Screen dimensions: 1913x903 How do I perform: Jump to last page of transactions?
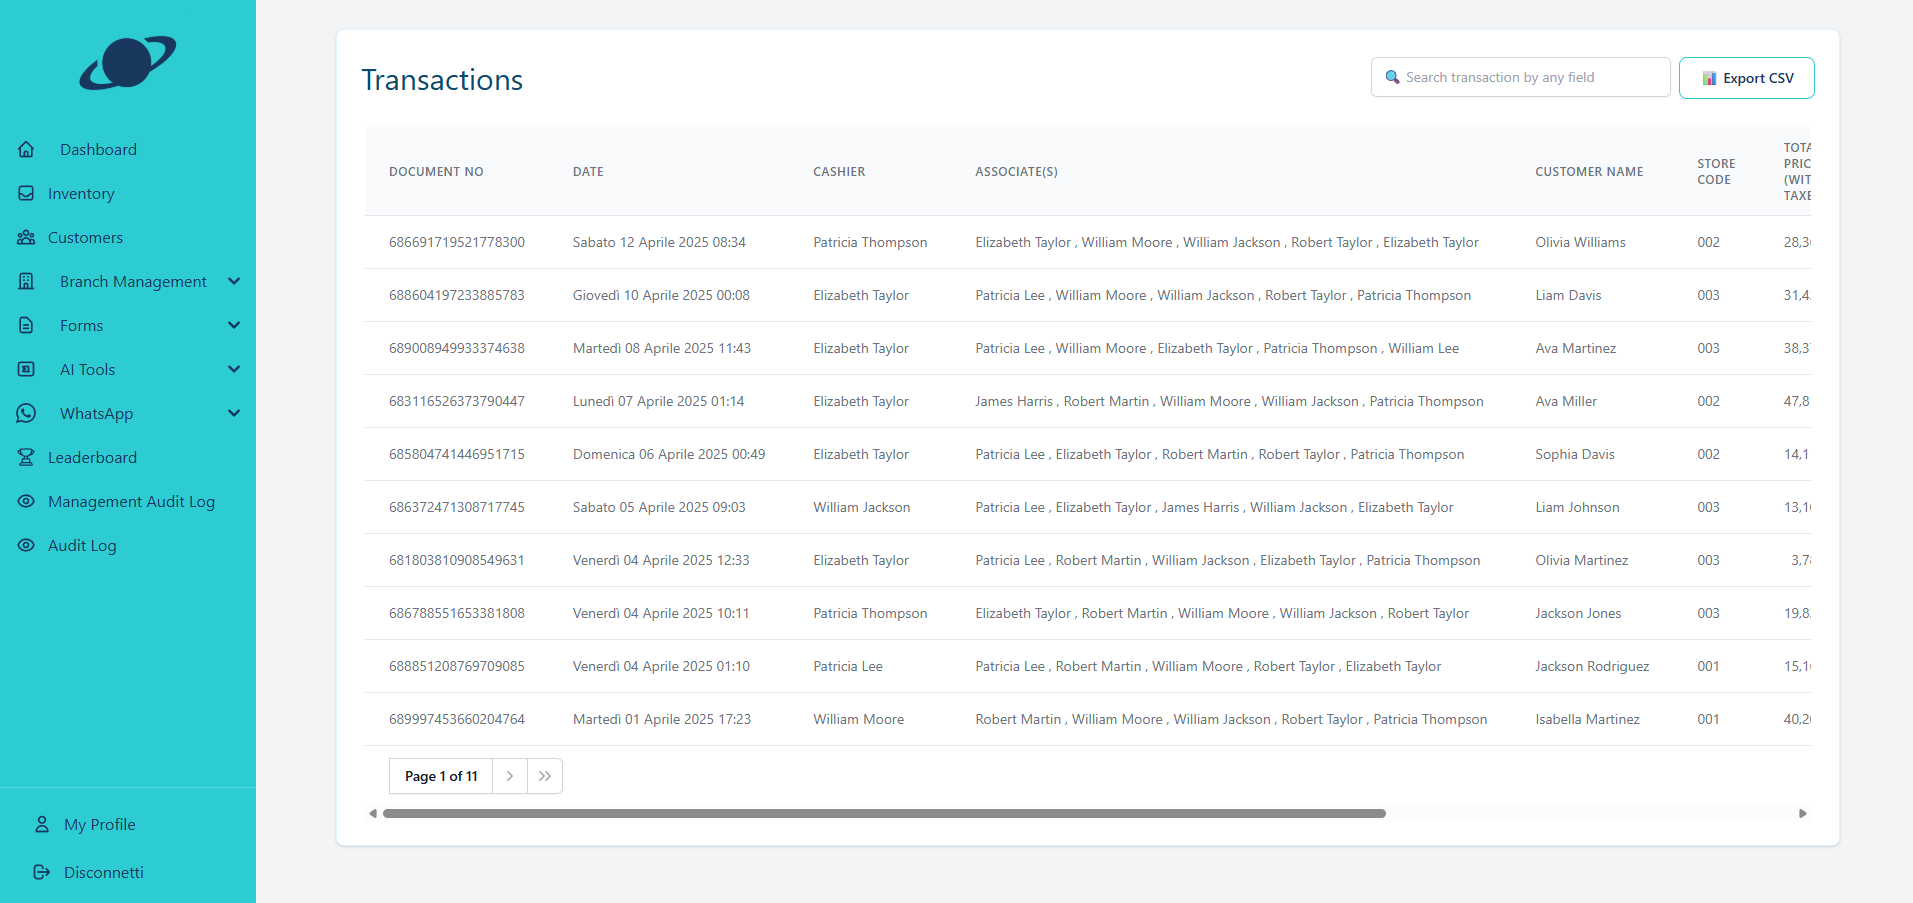tap(545, 776)
